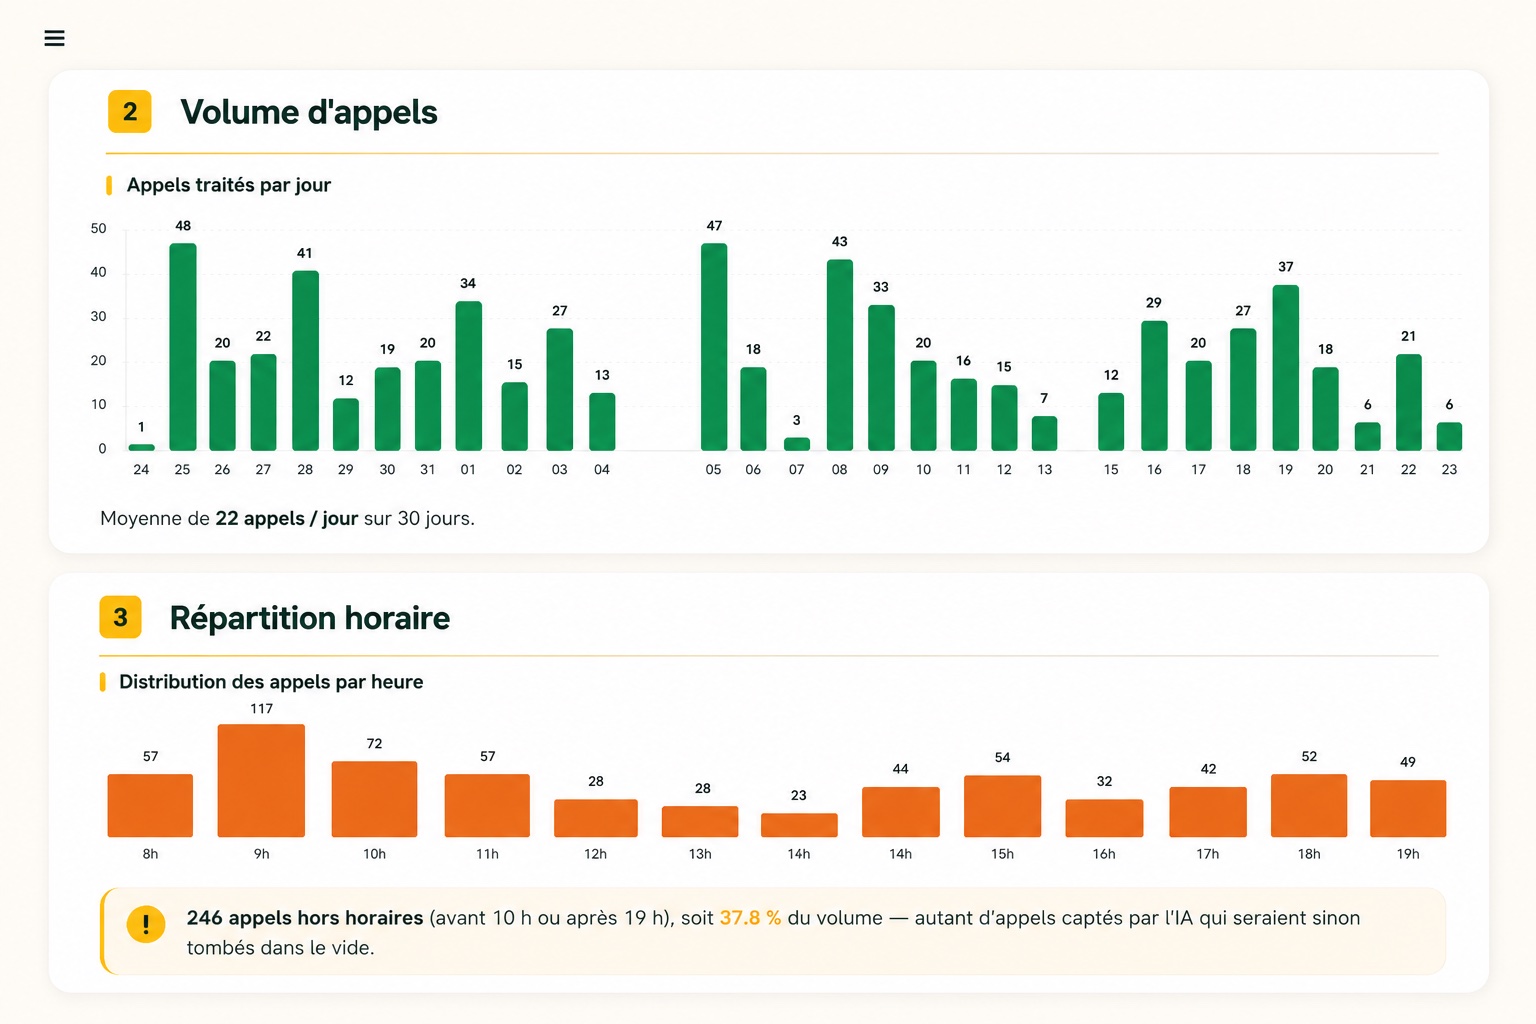Click the green bar for day 08 (43 calls)
Image resolution: width=1536 pixels, height=1024 pixels.
(x=840, y=355)
